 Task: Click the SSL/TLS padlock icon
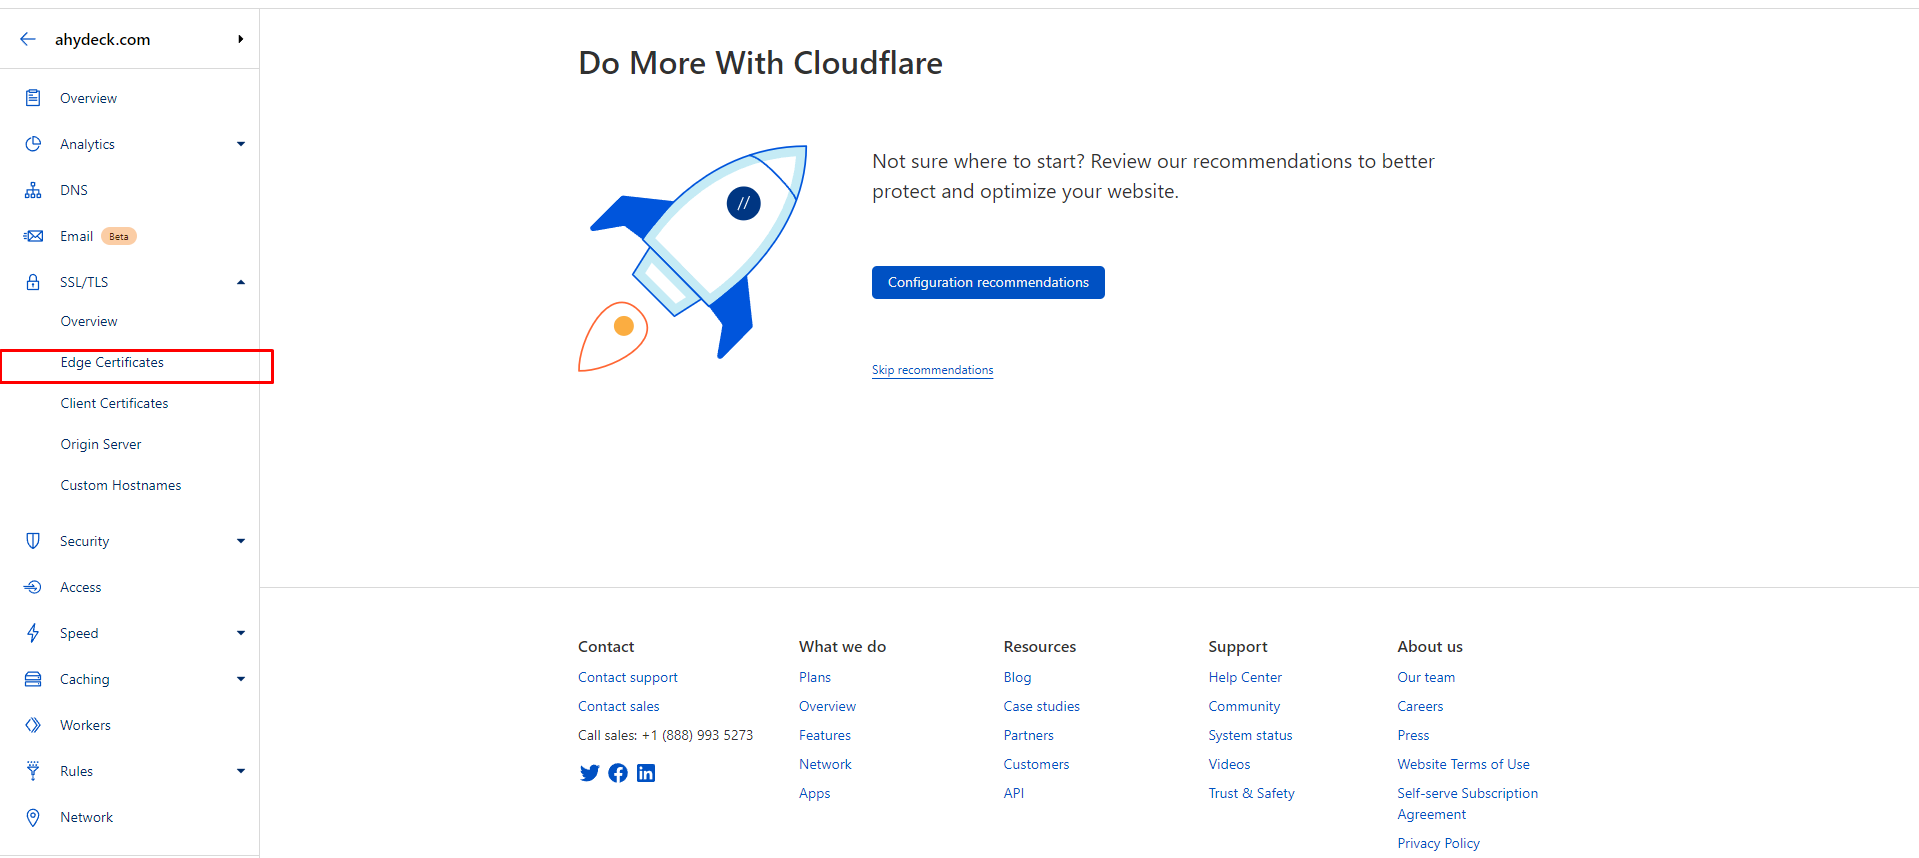tap(33, 282)
